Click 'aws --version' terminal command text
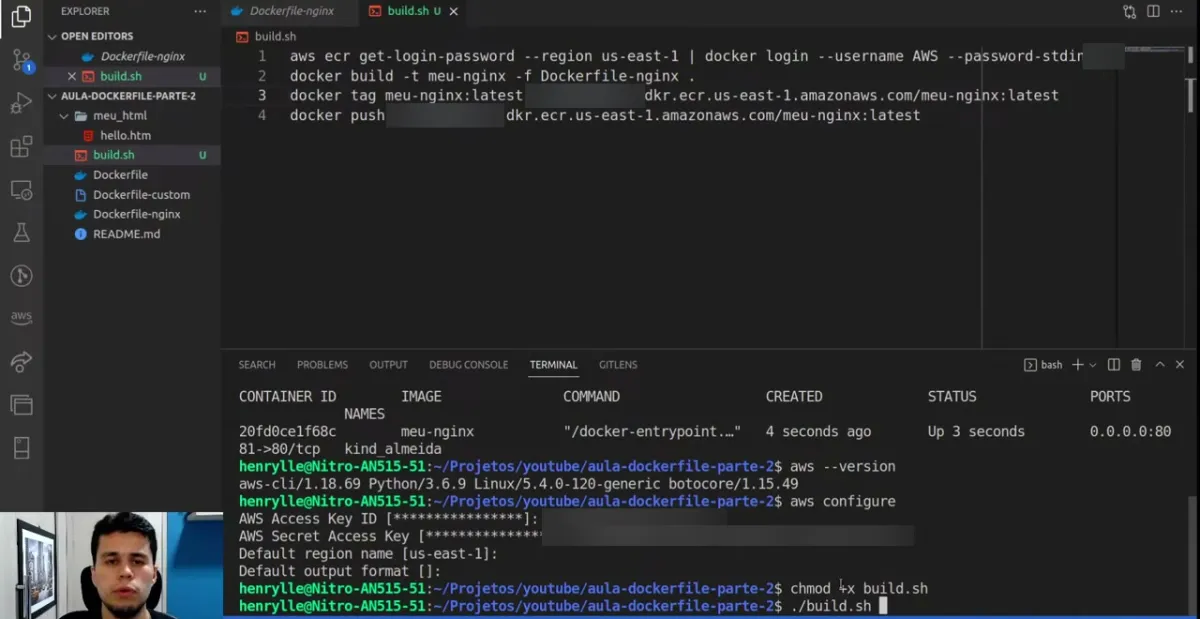 pos(843,466)
